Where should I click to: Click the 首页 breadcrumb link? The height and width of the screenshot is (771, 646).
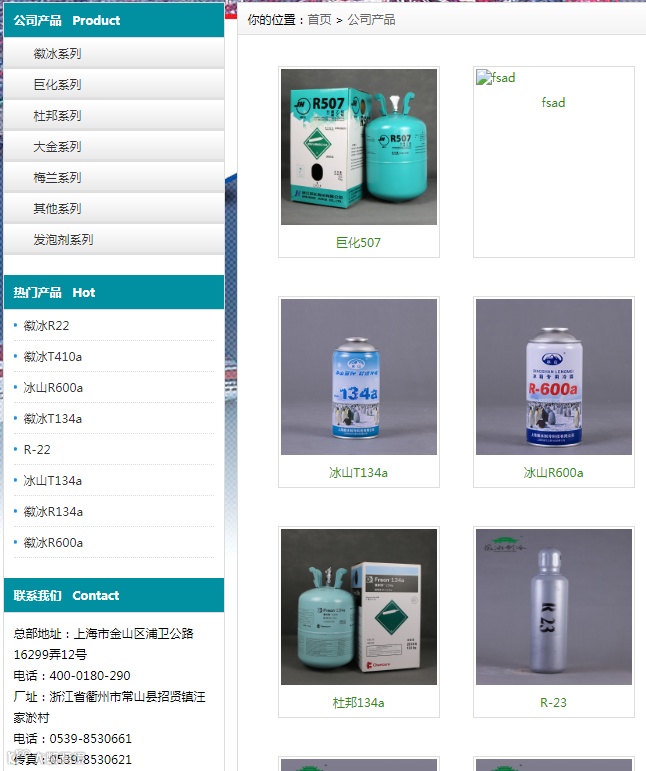pos(320,20)
